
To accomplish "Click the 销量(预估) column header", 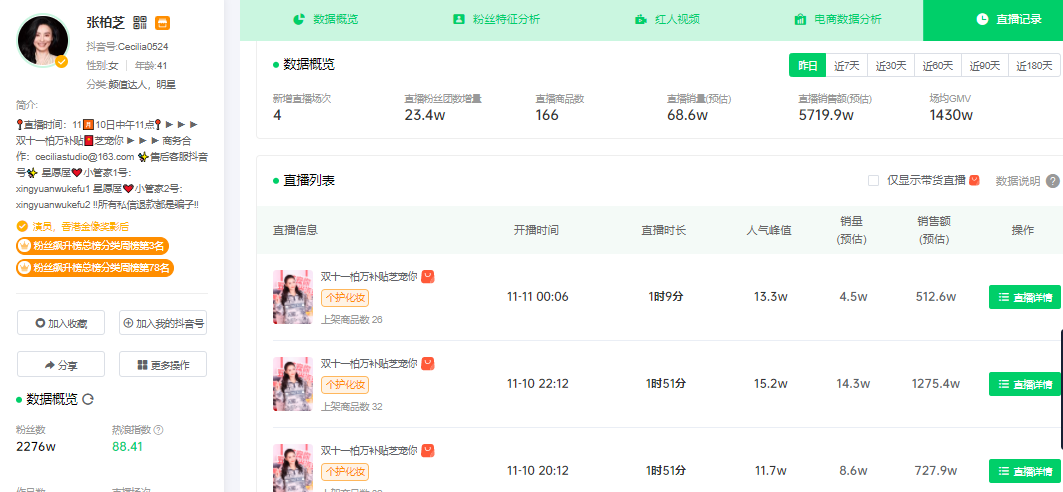I will pyautogui.click(x=853, y=230).
